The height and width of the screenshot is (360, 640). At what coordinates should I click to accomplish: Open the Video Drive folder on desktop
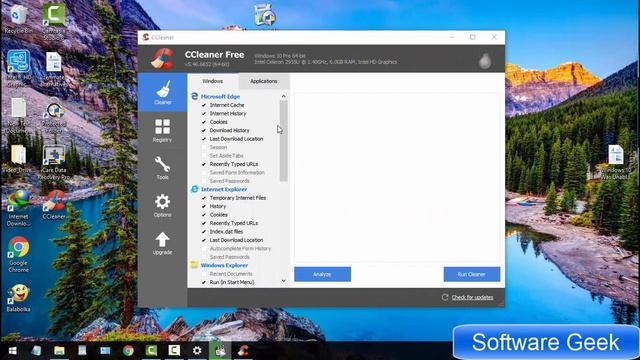[18, 158]
